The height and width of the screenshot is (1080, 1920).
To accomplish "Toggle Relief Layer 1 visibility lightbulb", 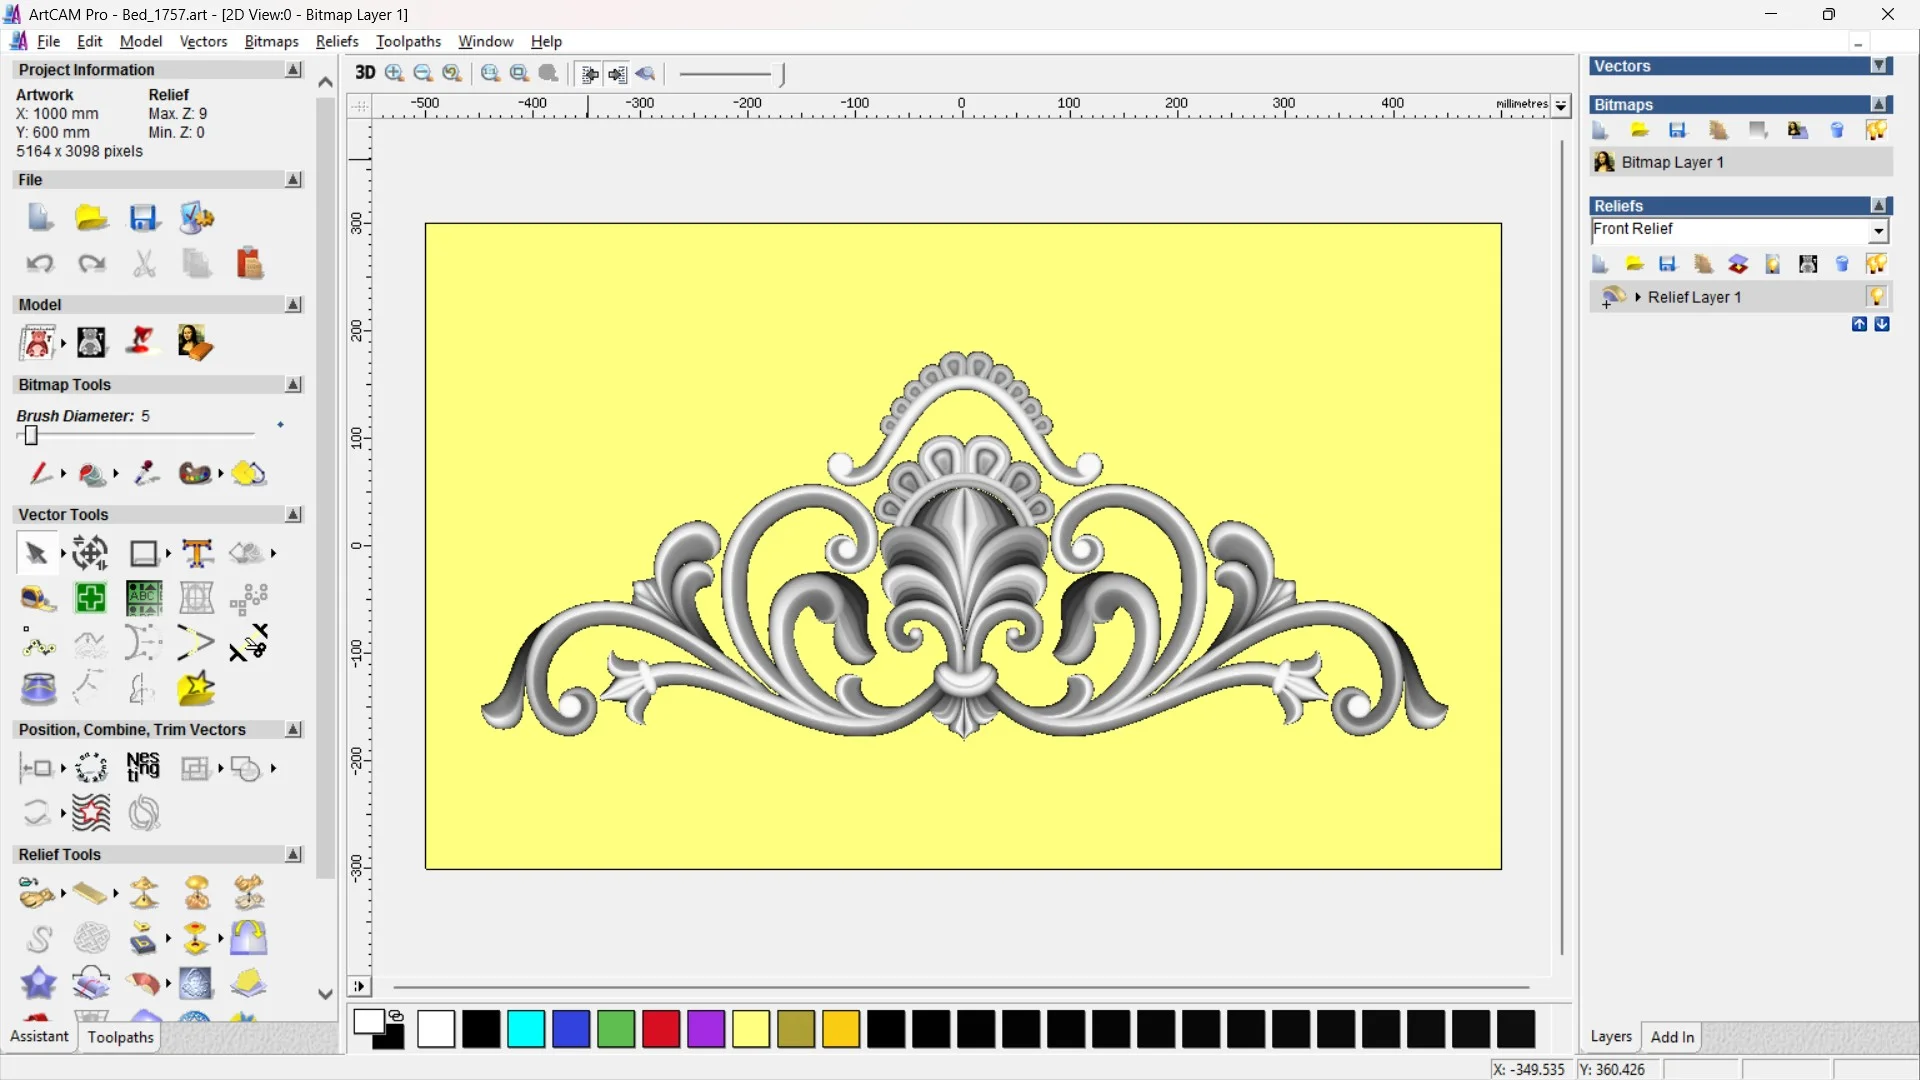I will point(1876,297).
